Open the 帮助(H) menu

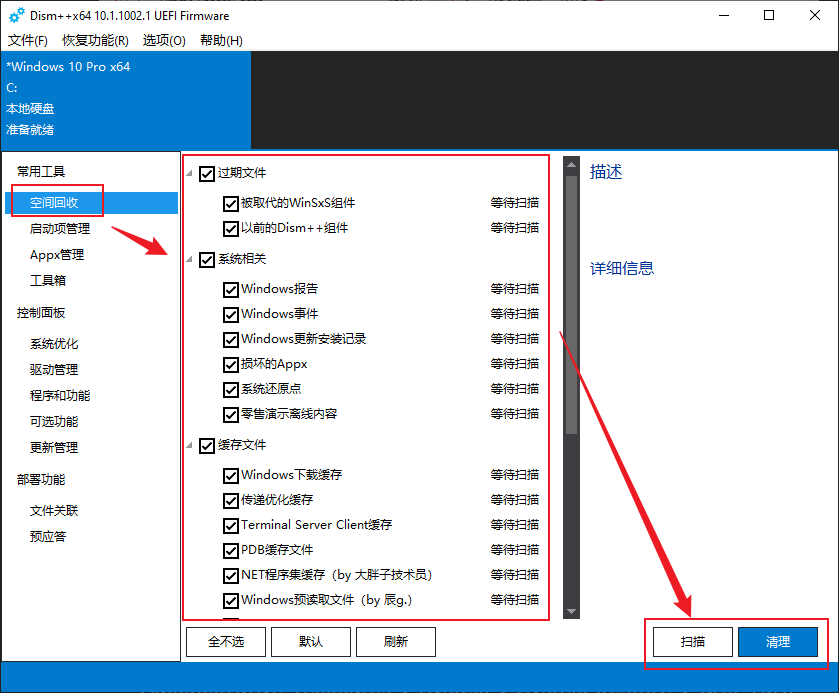point(221,41)
